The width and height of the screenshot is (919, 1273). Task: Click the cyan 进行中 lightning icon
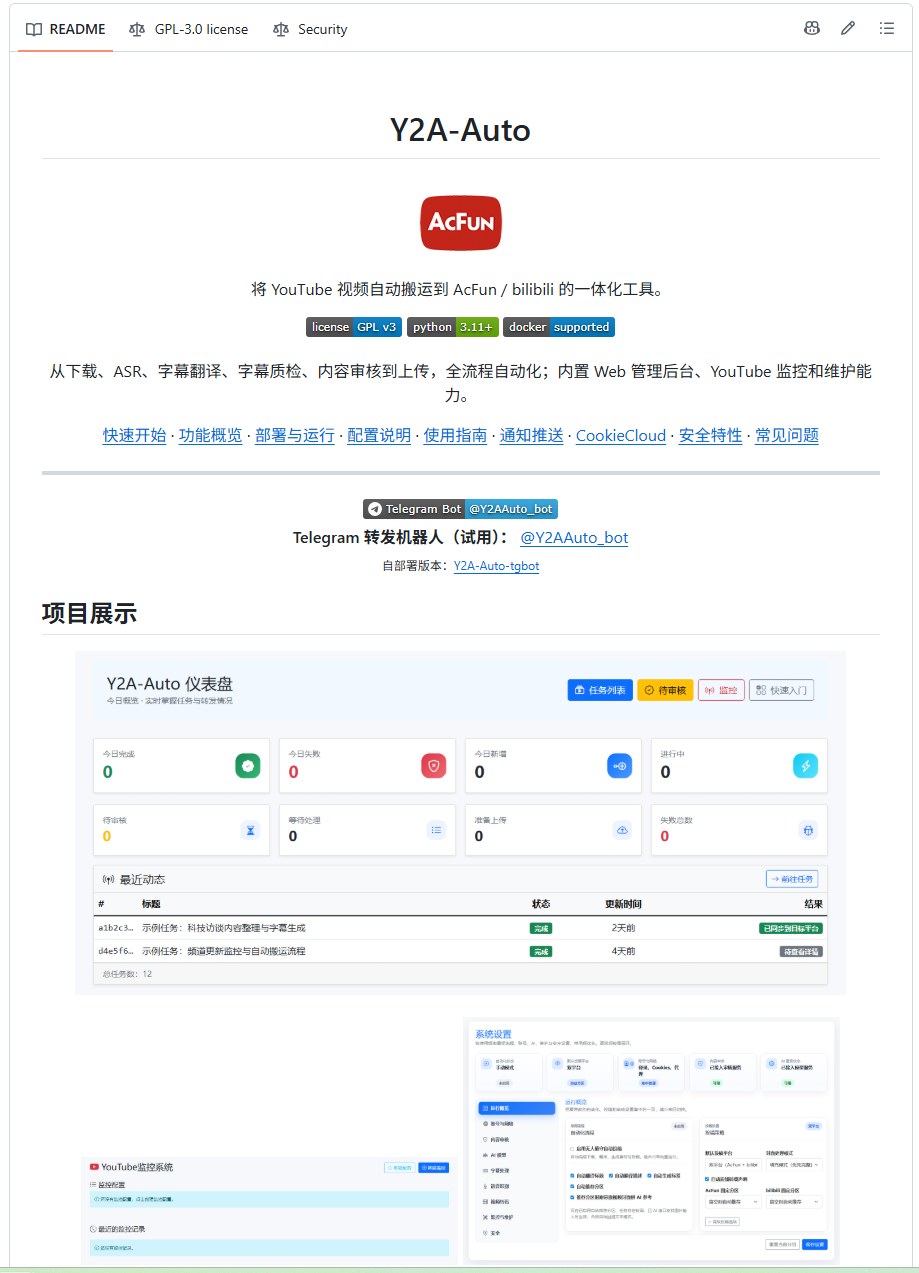[805, 766]
